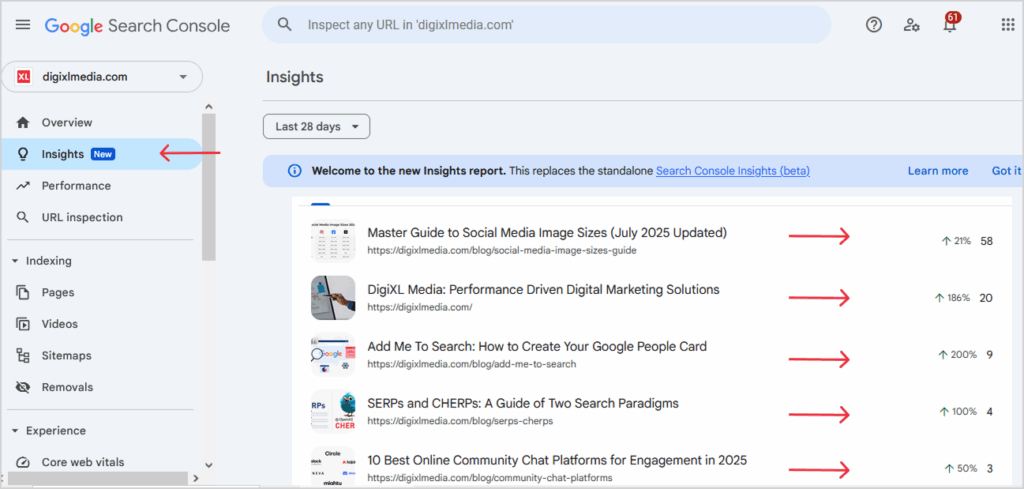The image size is (1024, 489).
Task: Click Add Me To Search title
Action: tap(537, 346)
